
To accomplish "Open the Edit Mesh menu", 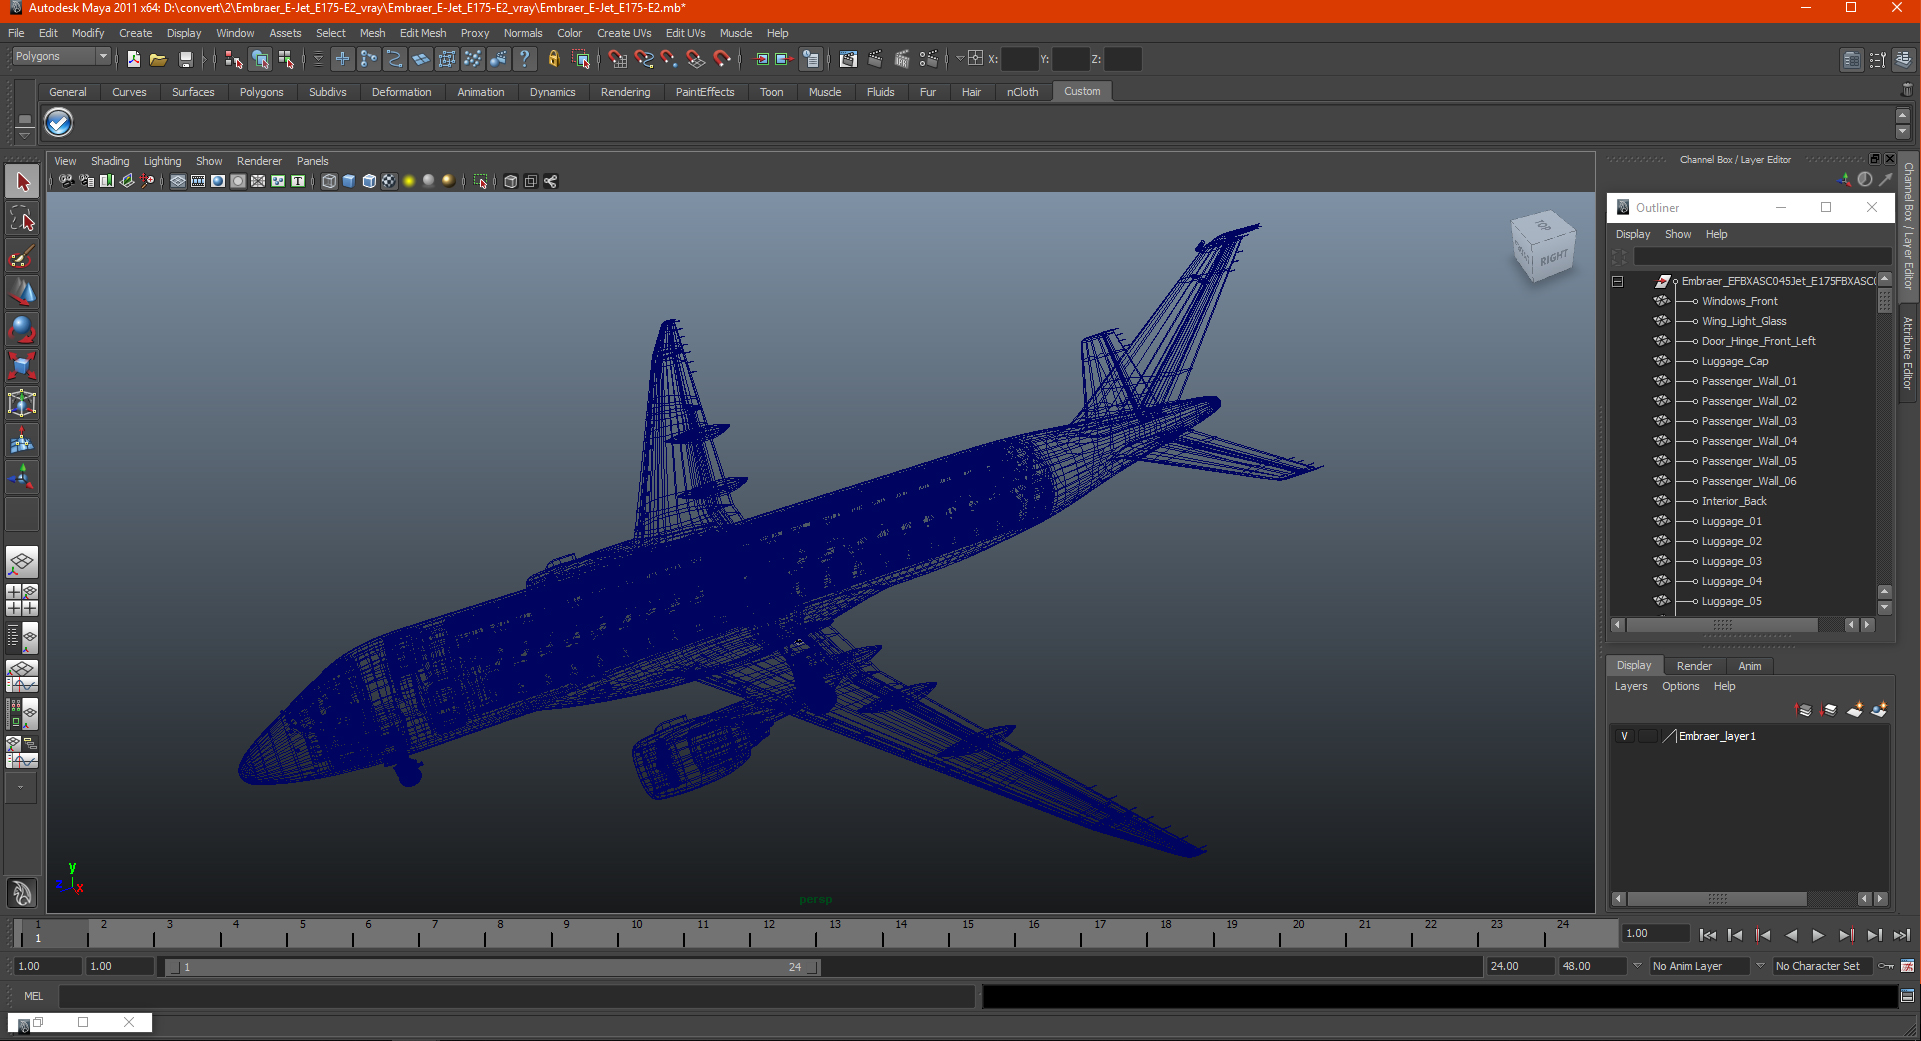I will [x=423, y=33].
